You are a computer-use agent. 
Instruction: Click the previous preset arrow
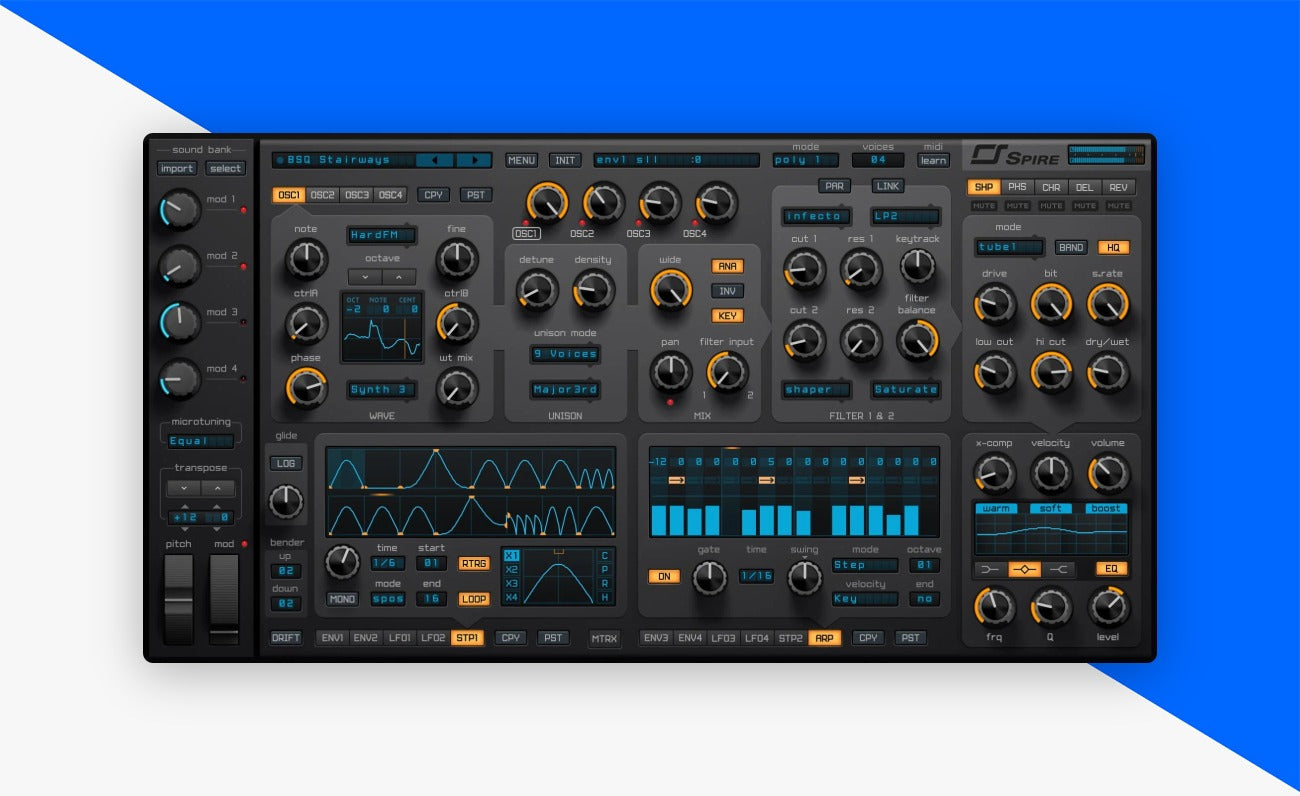(x=434, y=160)
